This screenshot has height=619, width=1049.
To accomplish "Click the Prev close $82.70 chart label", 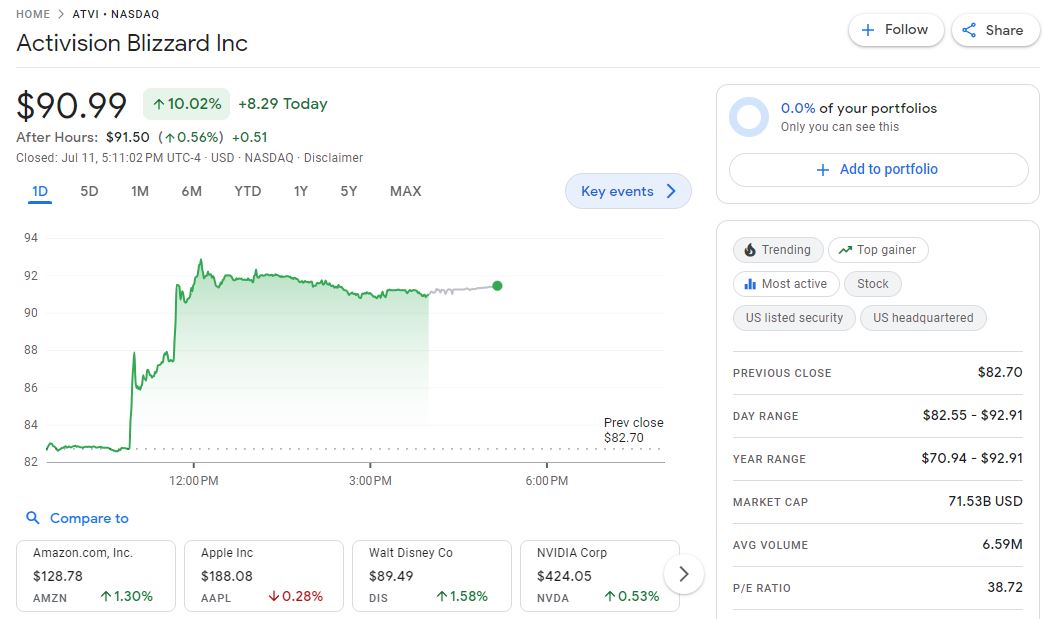I will [x=633, y=430].
